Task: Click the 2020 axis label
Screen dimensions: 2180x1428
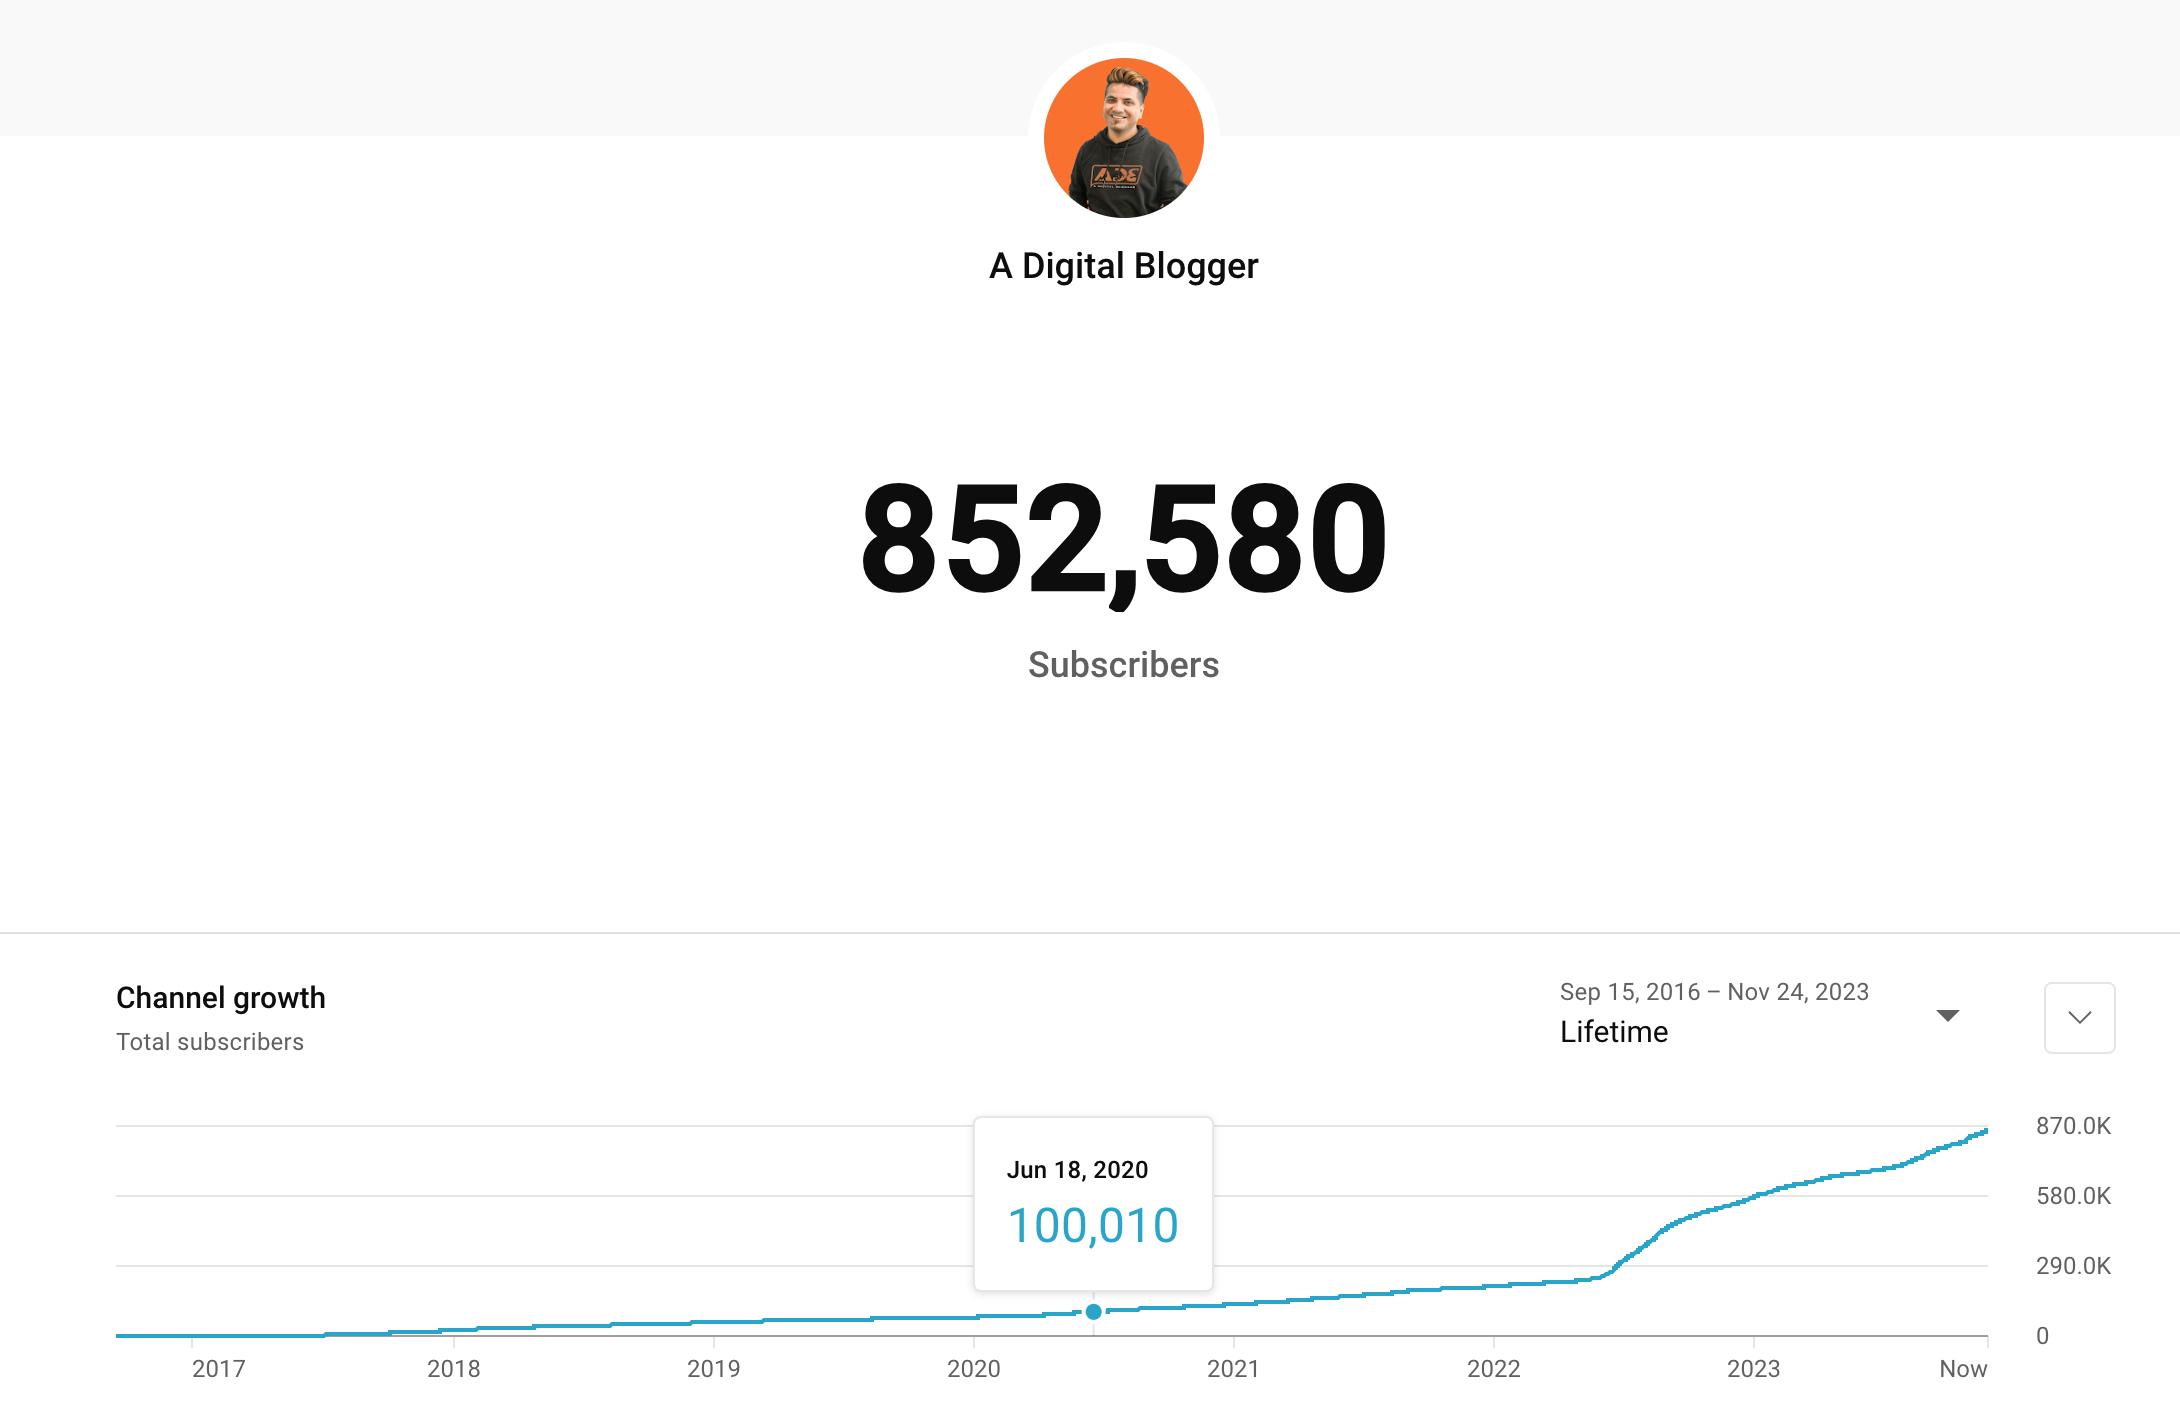Action: tap(975, 1370)
